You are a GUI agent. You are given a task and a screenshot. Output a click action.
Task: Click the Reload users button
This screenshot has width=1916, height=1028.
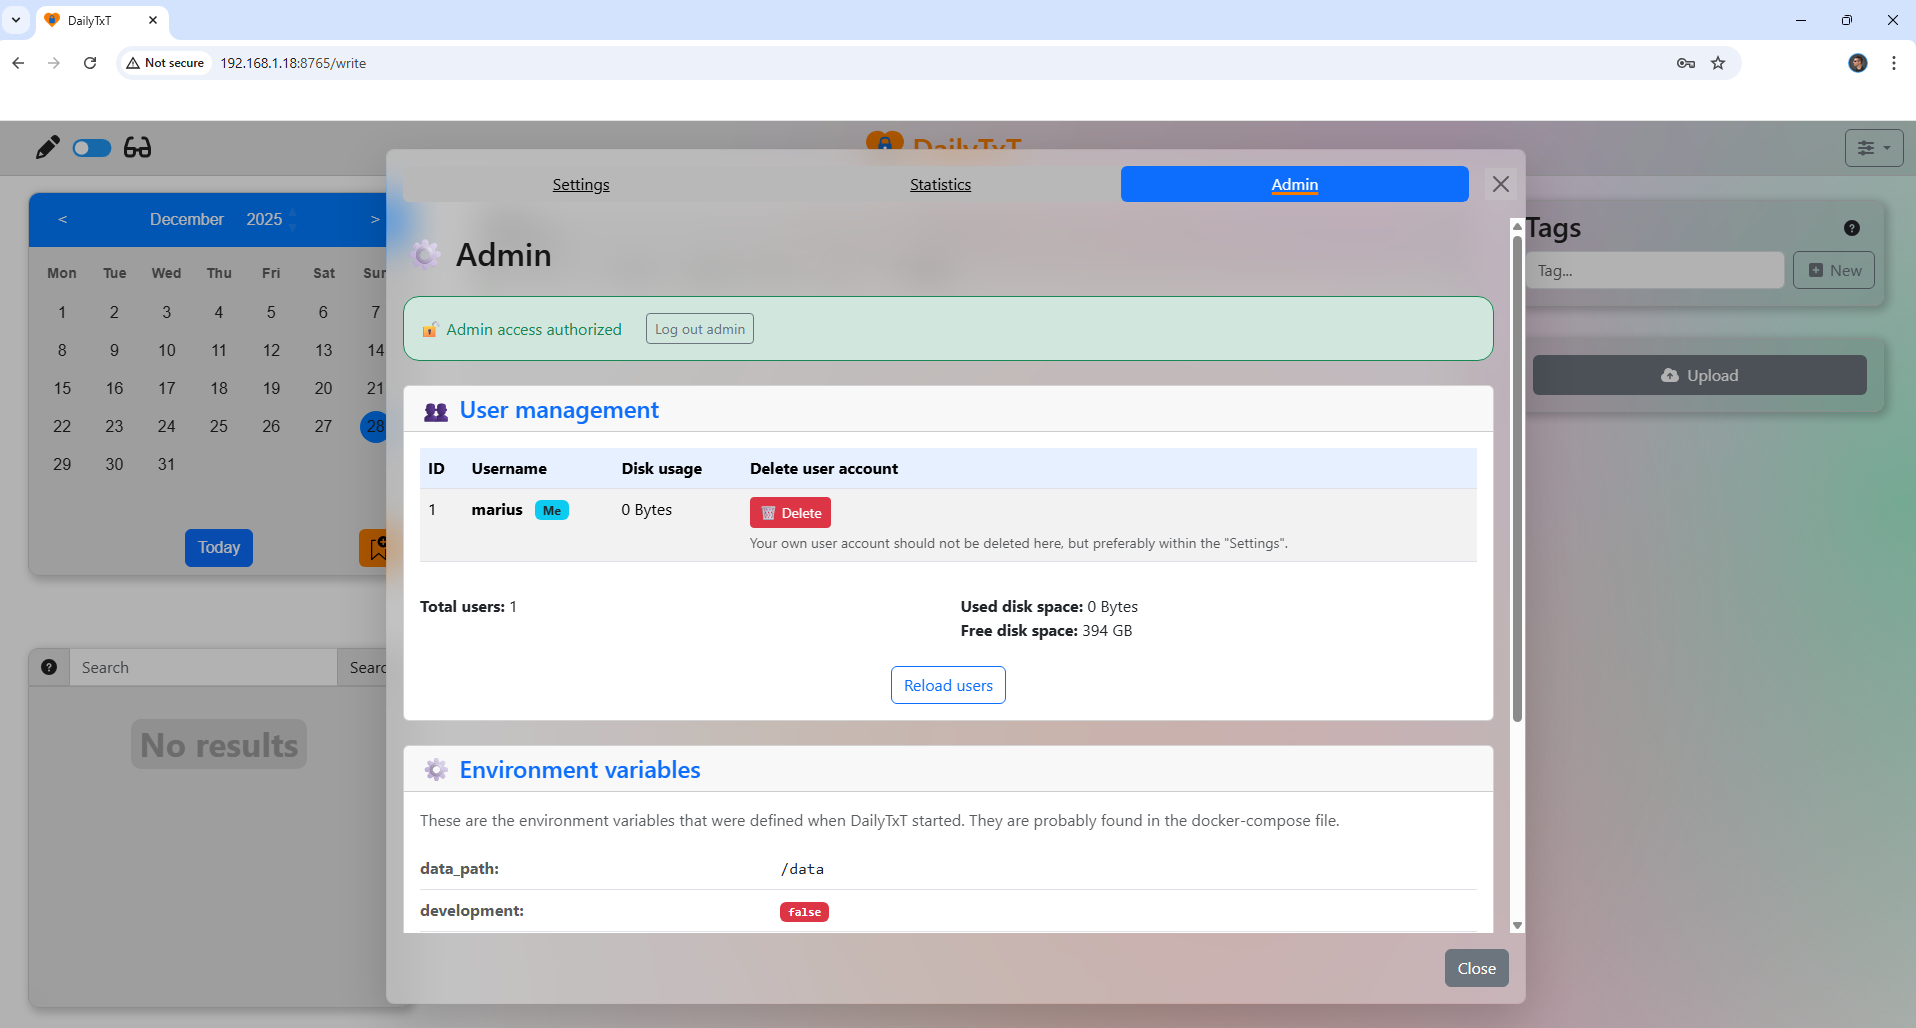(x=947, y=685)
